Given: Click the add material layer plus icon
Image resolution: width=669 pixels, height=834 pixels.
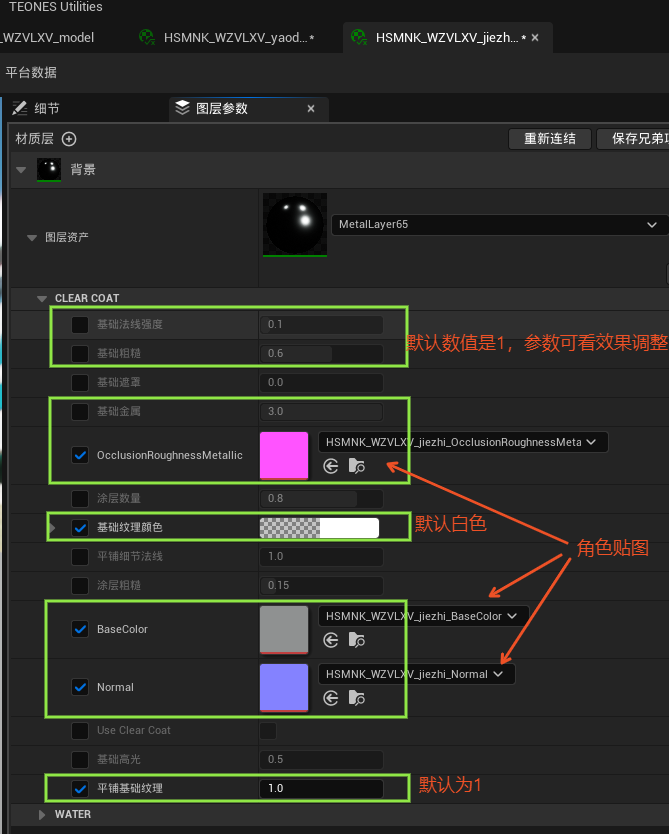Looking at the screenshot, I should [x=69, y=139].
